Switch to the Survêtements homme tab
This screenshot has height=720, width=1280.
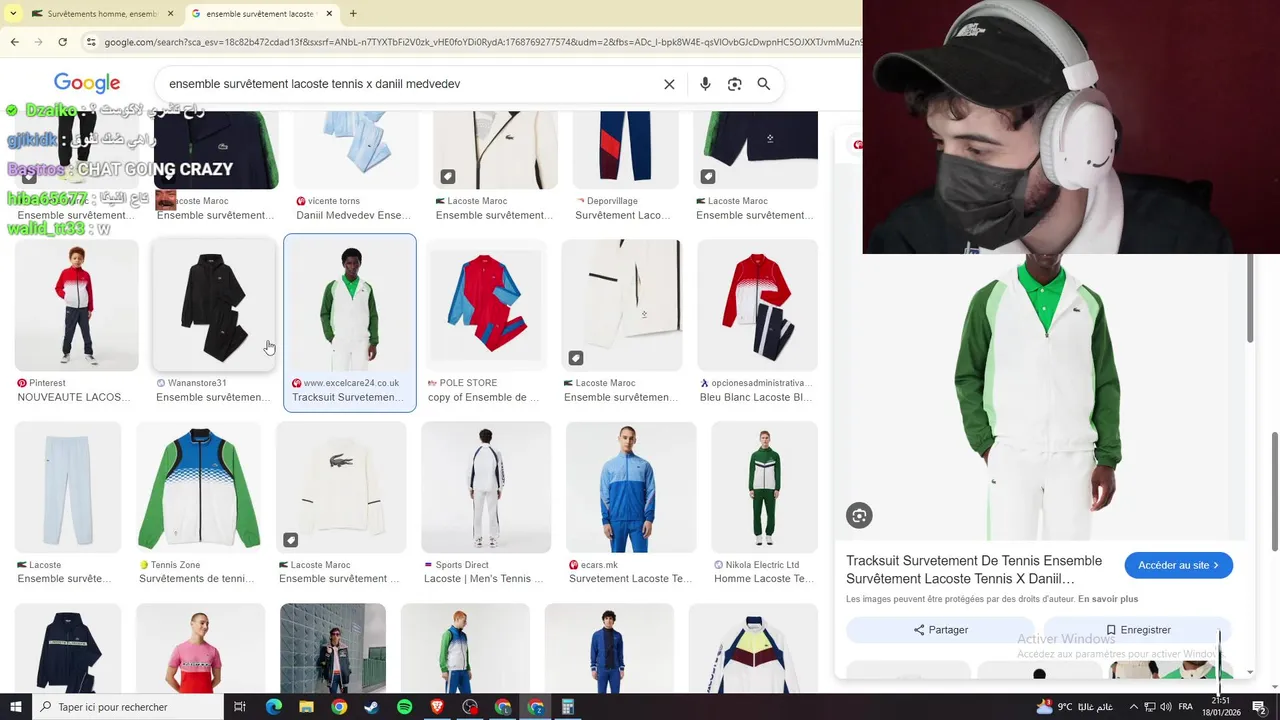click(95, 14)
